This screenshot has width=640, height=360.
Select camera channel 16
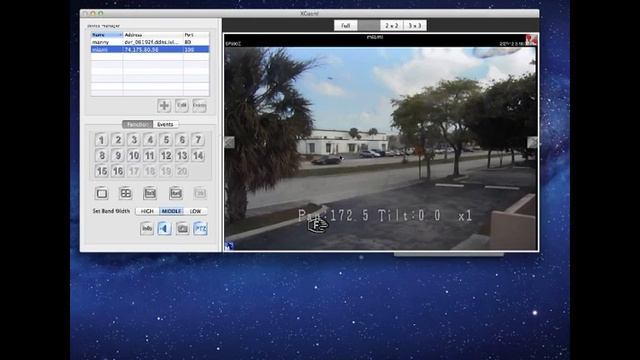coord(118,171)
